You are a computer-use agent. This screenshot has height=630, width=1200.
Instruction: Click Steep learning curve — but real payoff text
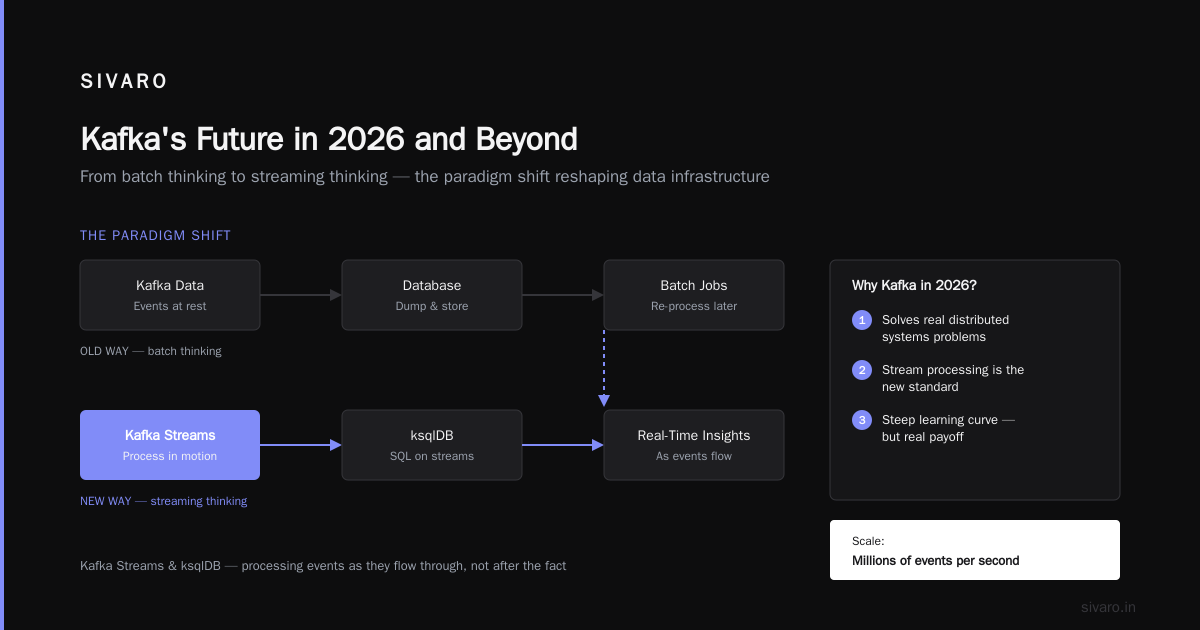[948, 428]
